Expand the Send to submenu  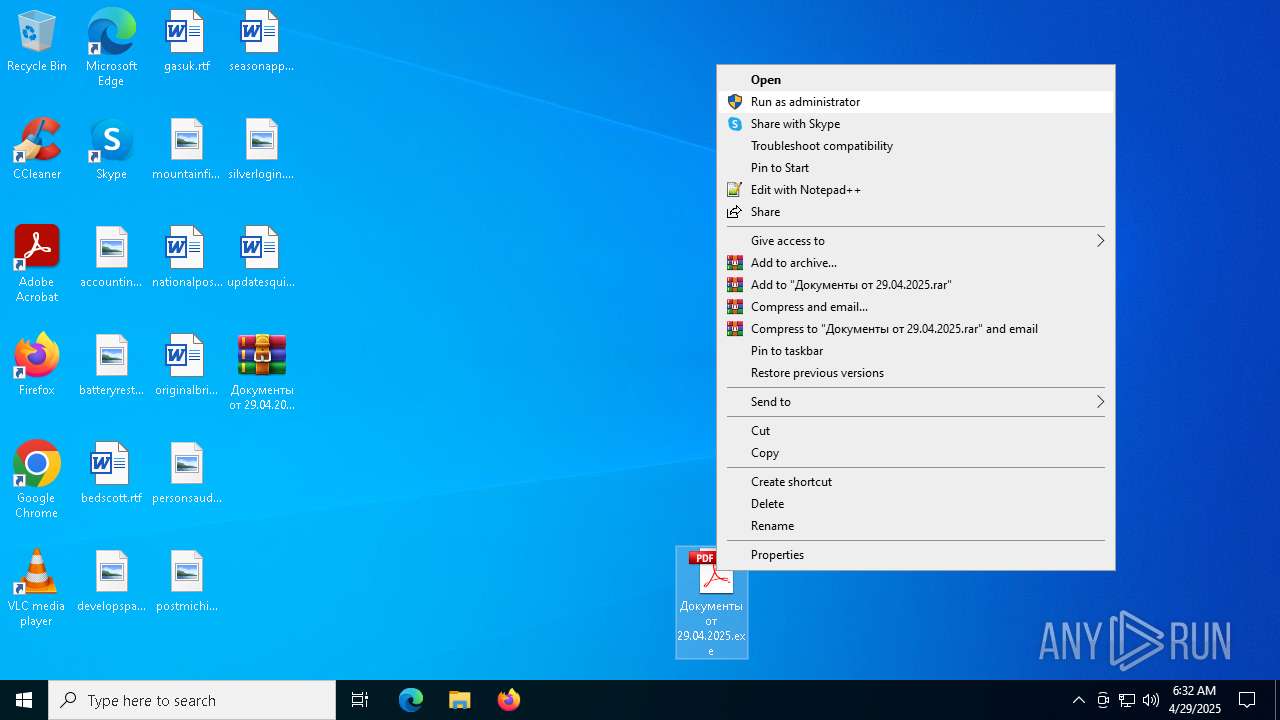click(915, 402)
